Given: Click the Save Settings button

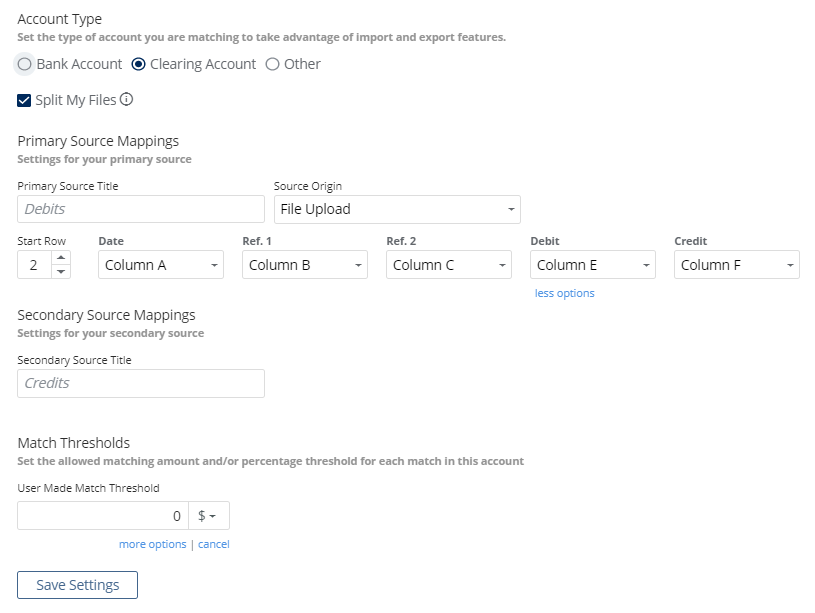Looking at the screenshot, I should 77,585.
